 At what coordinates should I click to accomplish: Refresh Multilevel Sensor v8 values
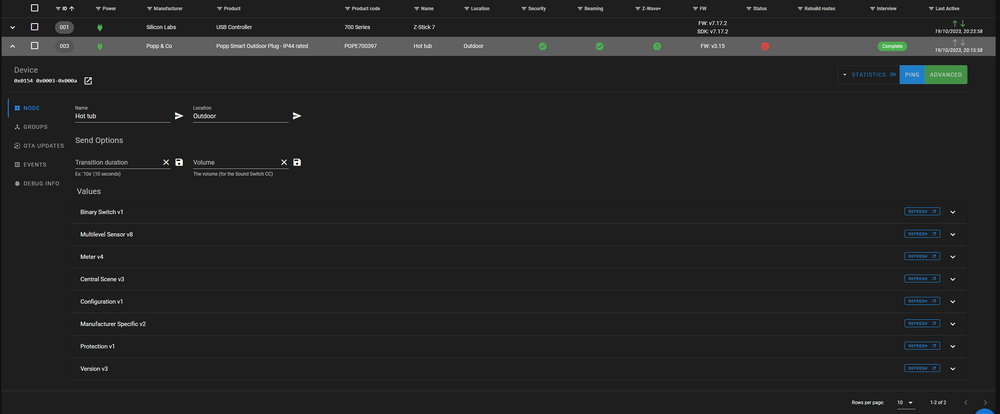[922, 234]
